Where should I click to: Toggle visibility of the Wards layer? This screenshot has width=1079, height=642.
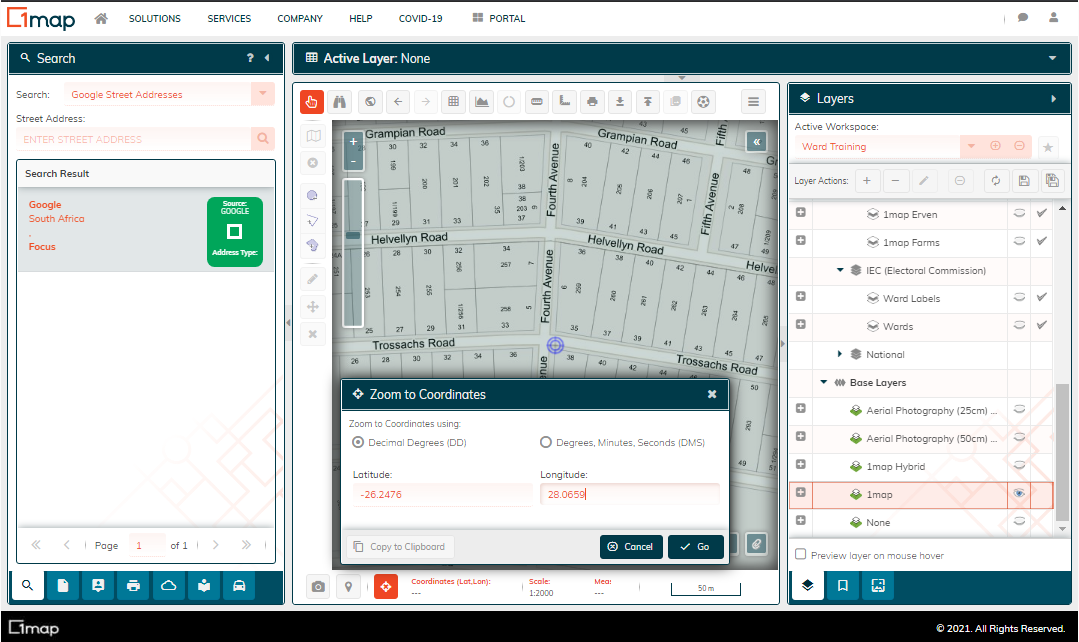(x=1019, y=325)
